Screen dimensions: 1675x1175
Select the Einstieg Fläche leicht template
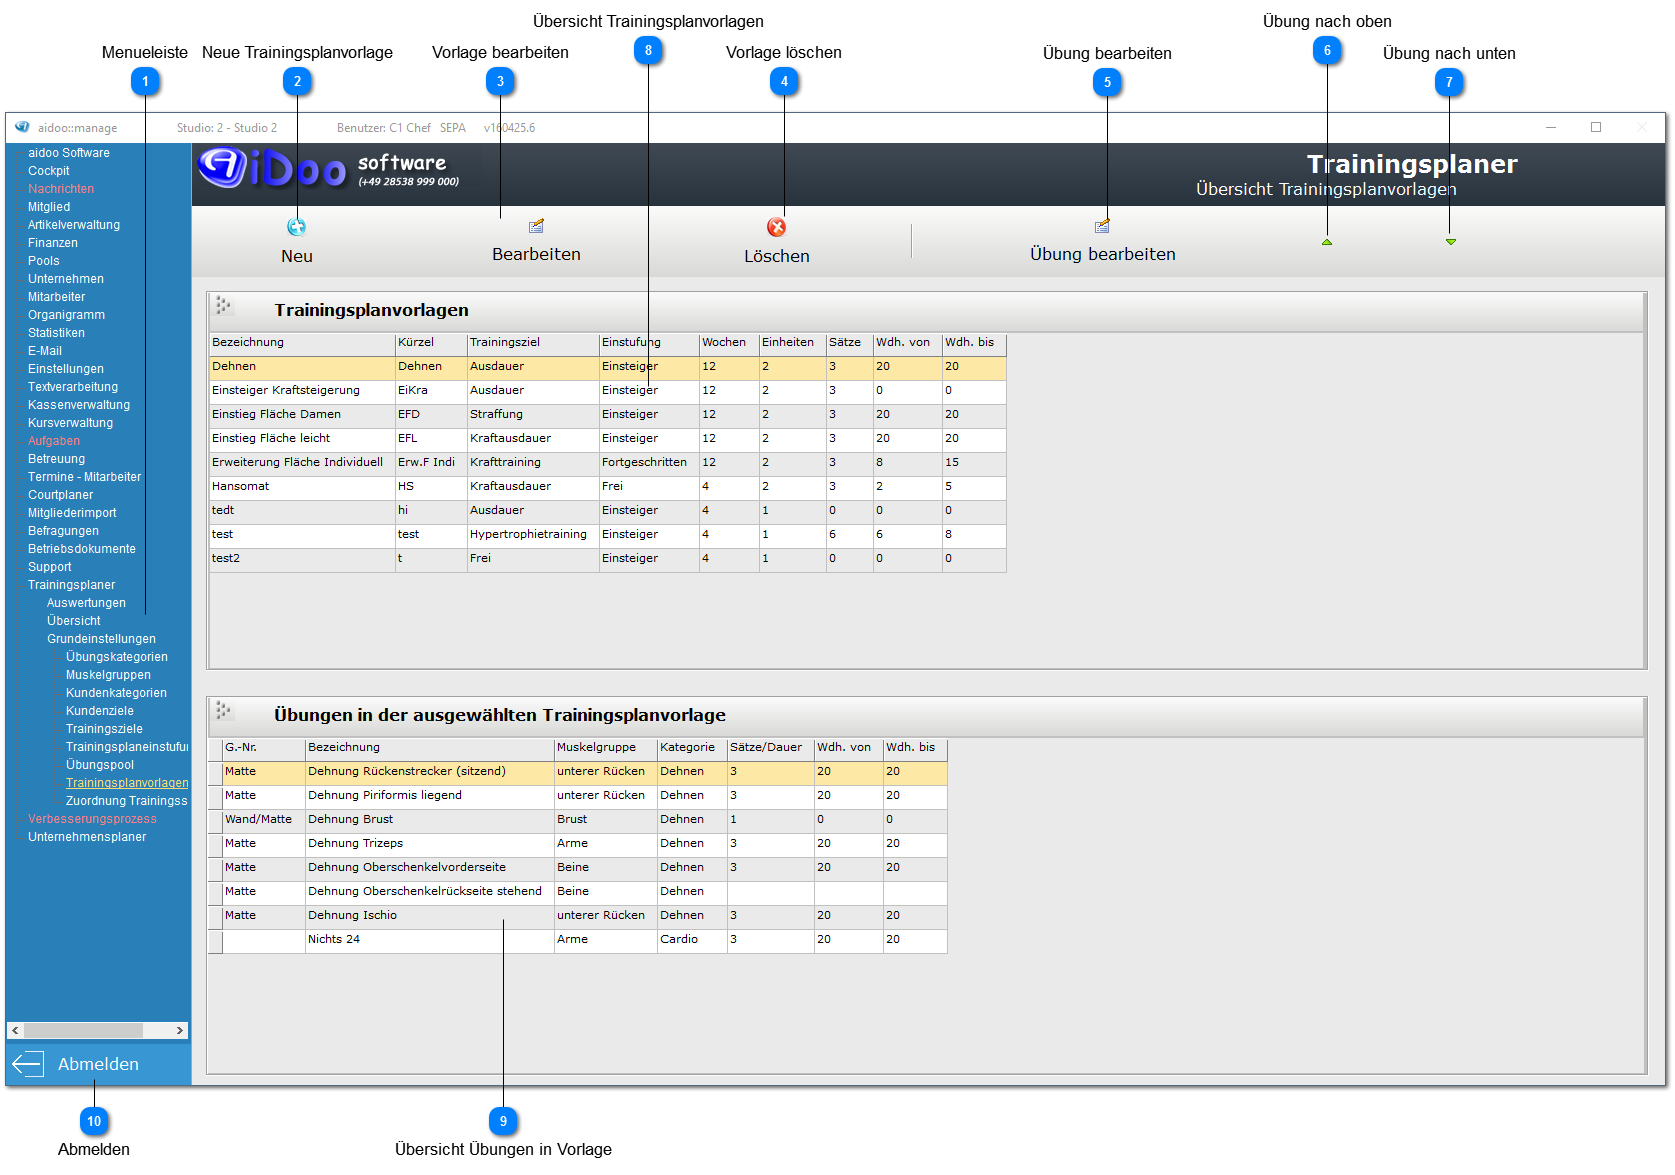pyautogui.click(x=608, y=439)
